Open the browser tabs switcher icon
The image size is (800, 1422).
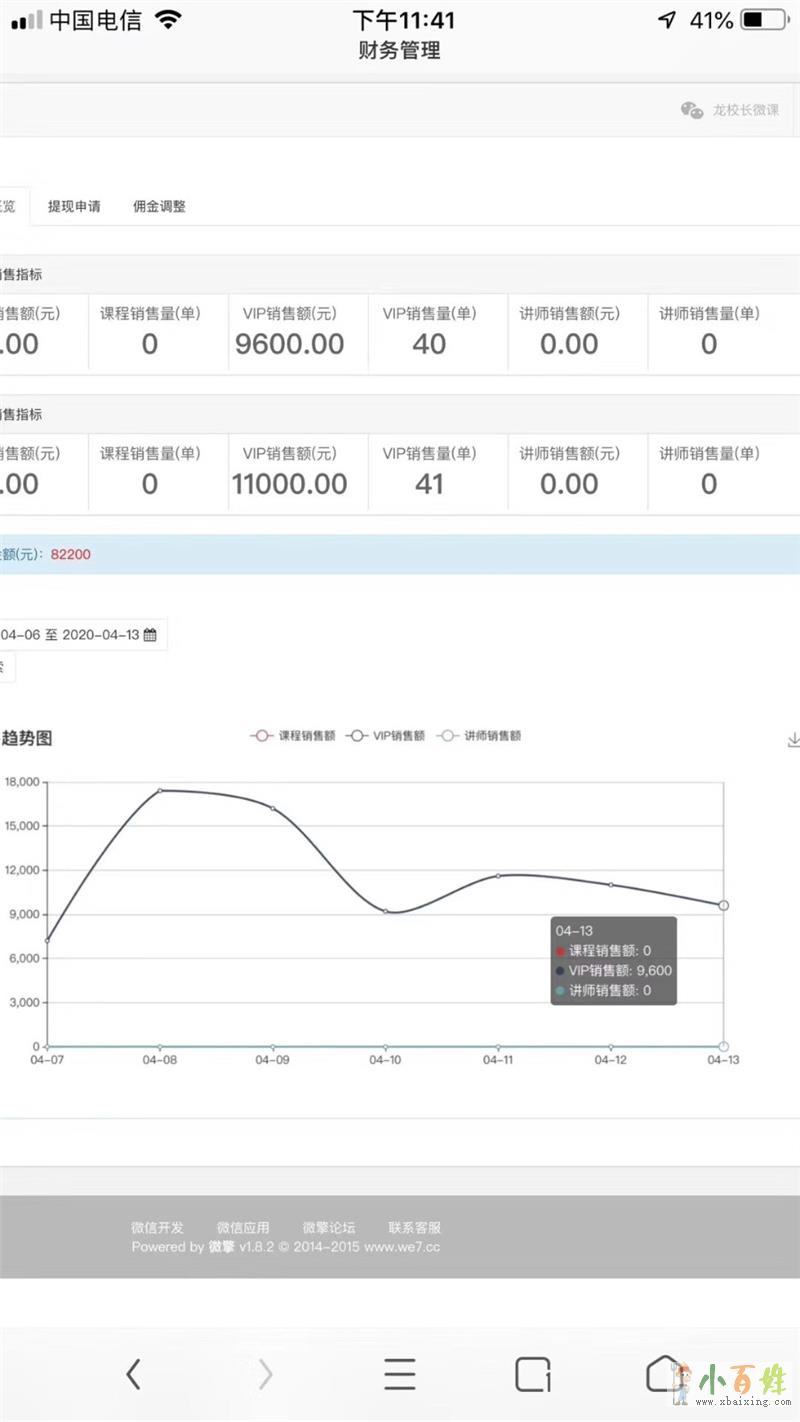coord(532,1375)
